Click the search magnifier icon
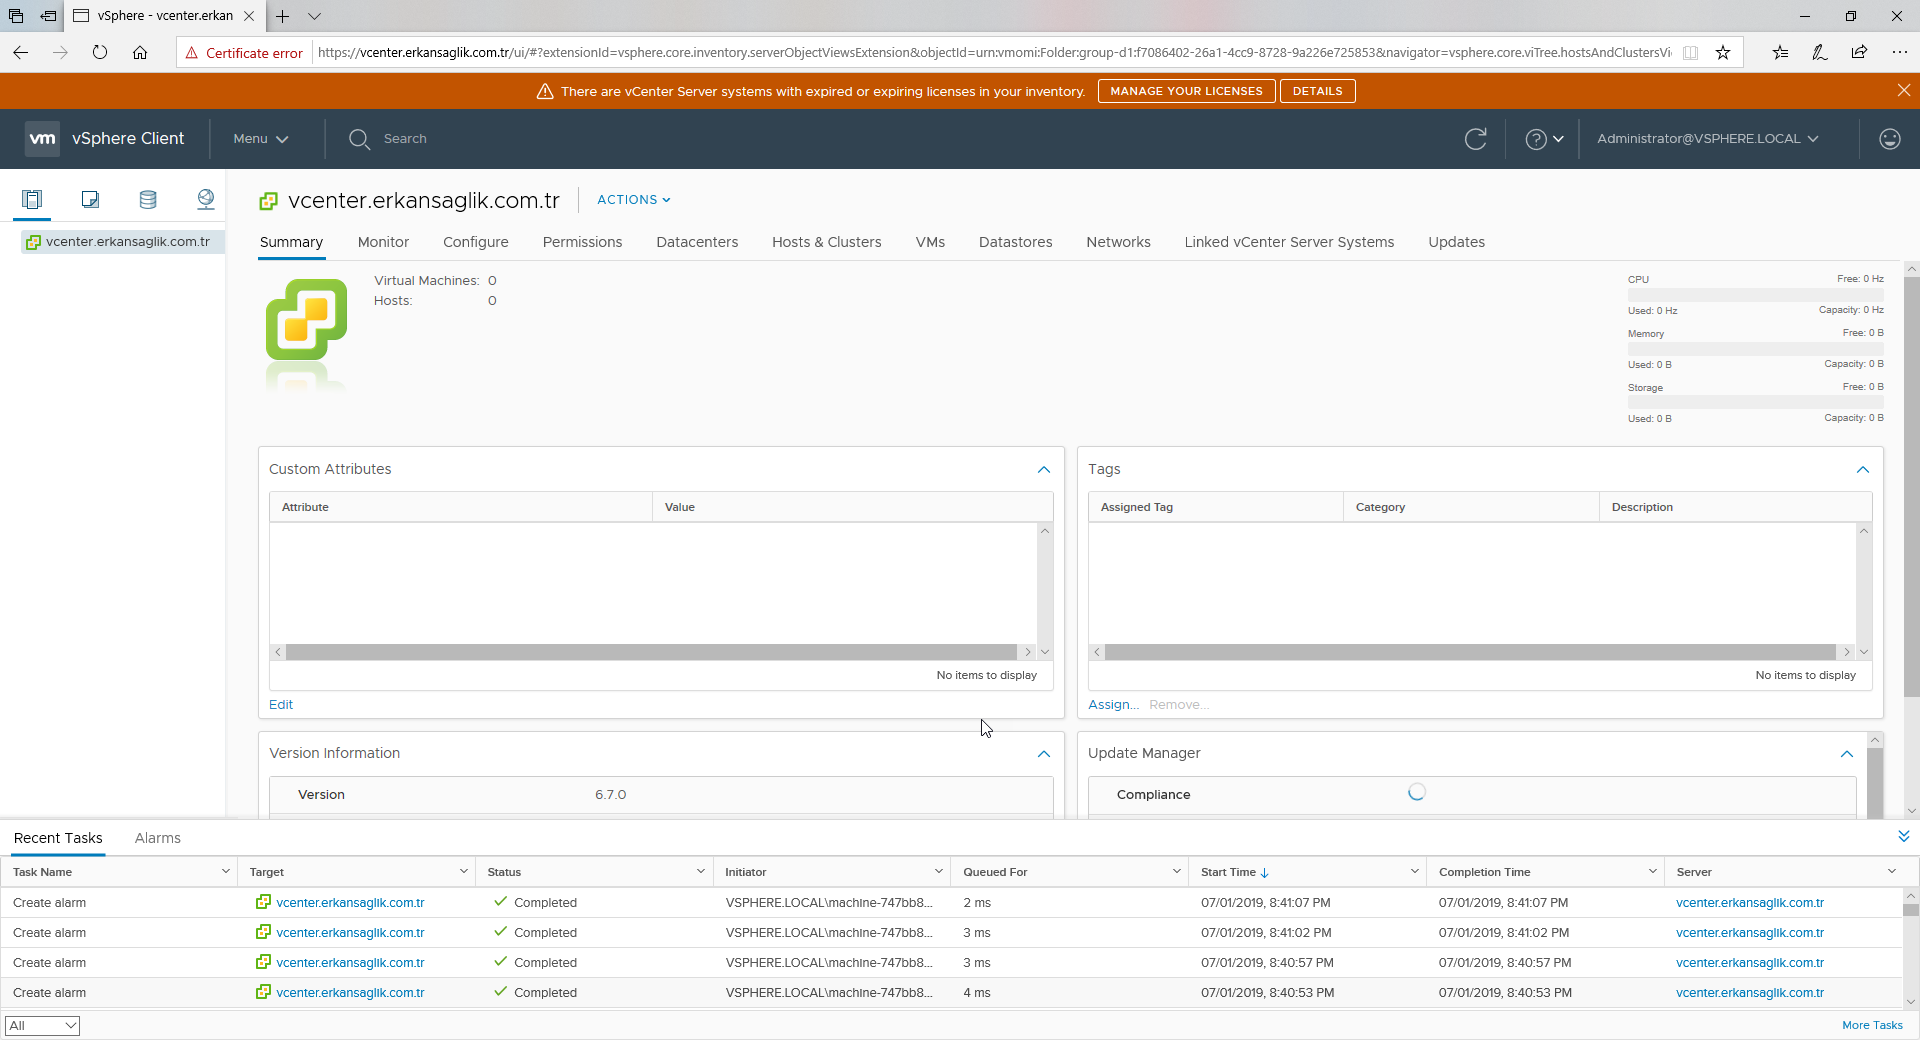The height and width of the screenshot is (1040, 1920). pos(359,139)
